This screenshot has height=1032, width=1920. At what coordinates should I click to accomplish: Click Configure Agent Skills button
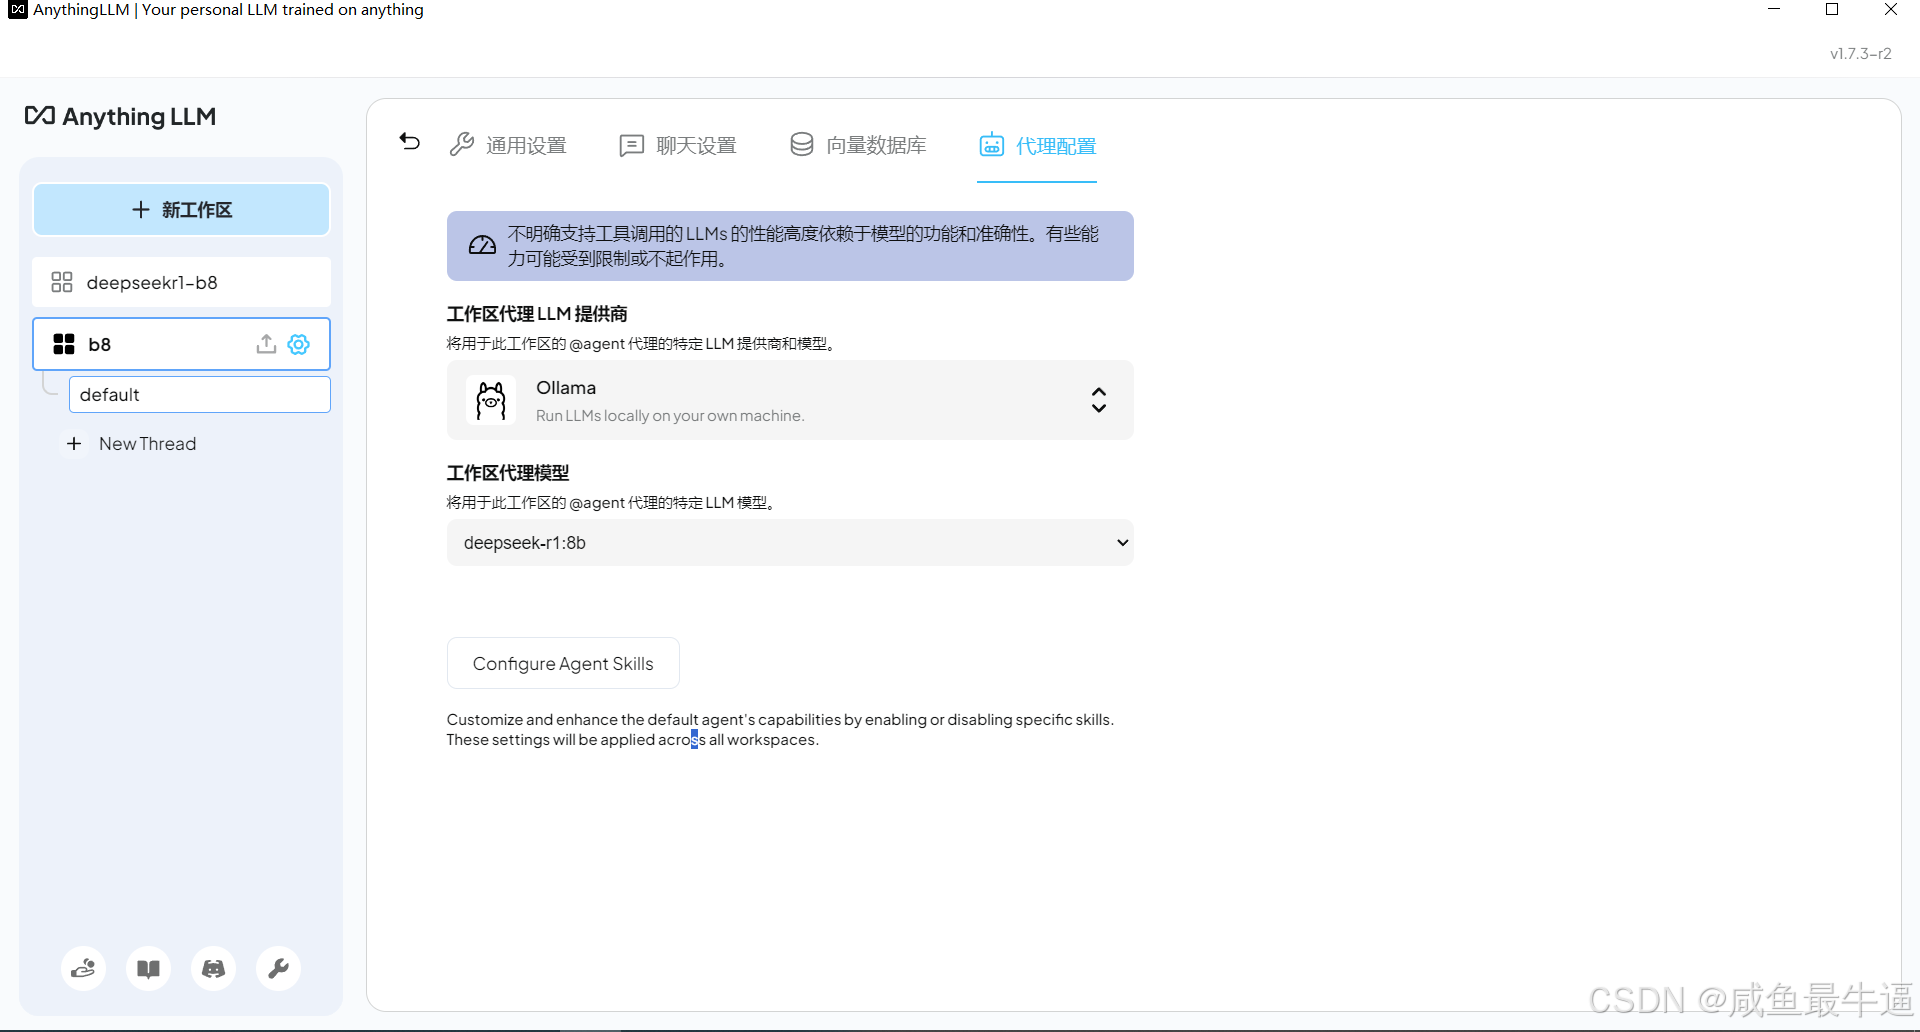pyautogui.click(x=563, y=663)
